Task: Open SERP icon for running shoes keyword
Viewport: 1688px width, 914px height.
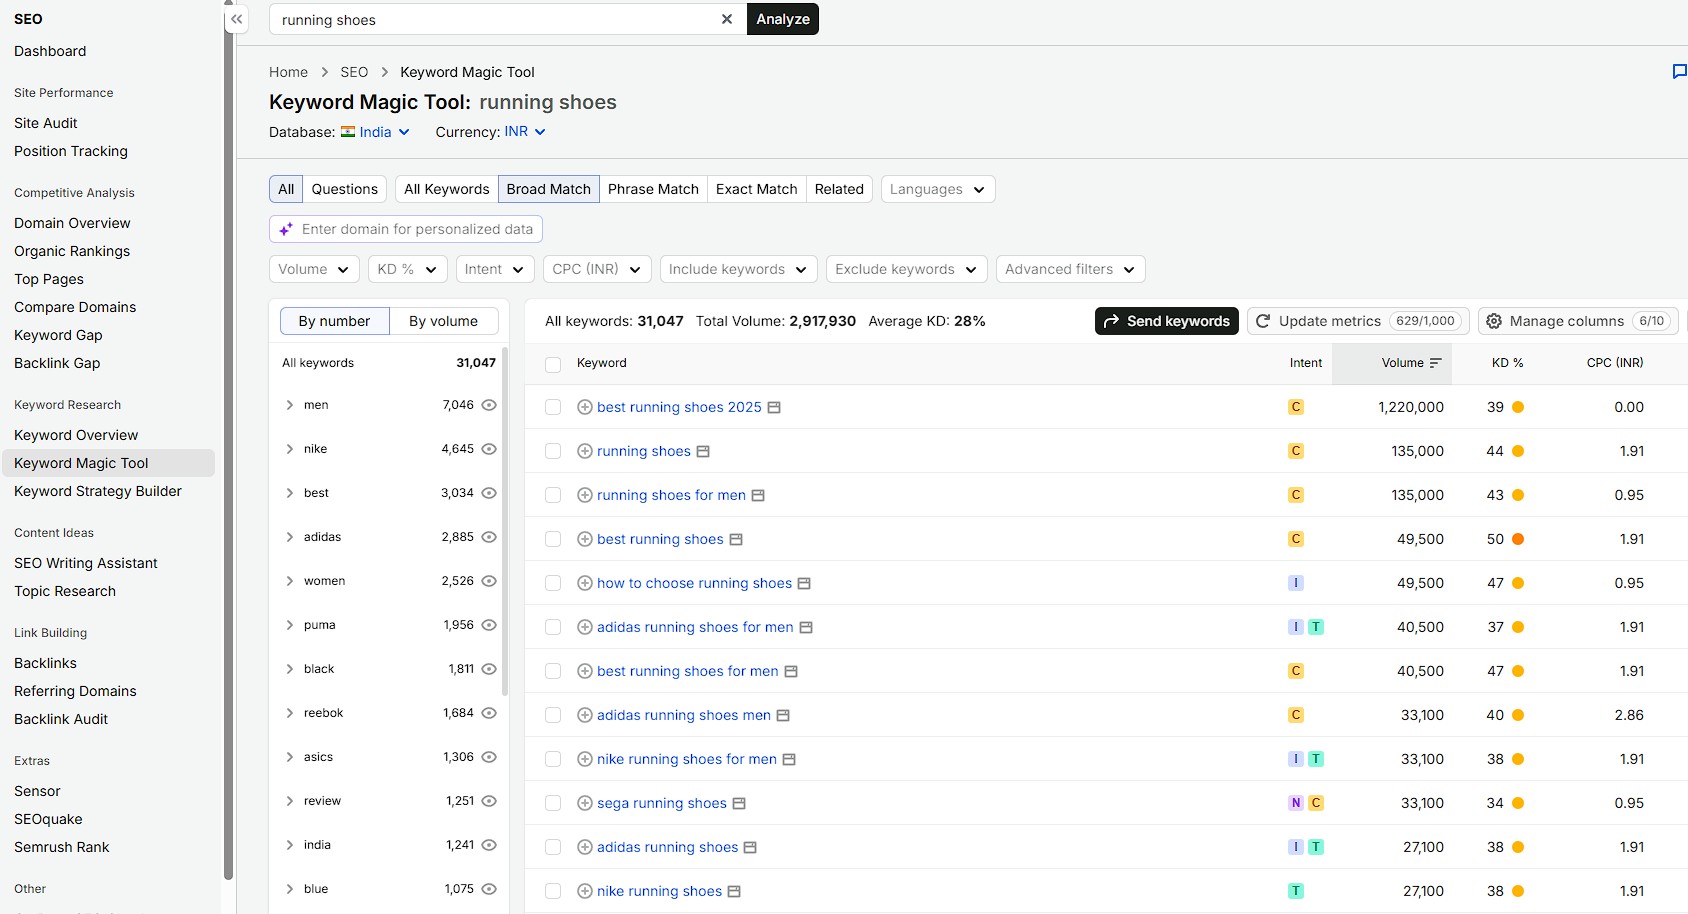Action: point(703,451)
